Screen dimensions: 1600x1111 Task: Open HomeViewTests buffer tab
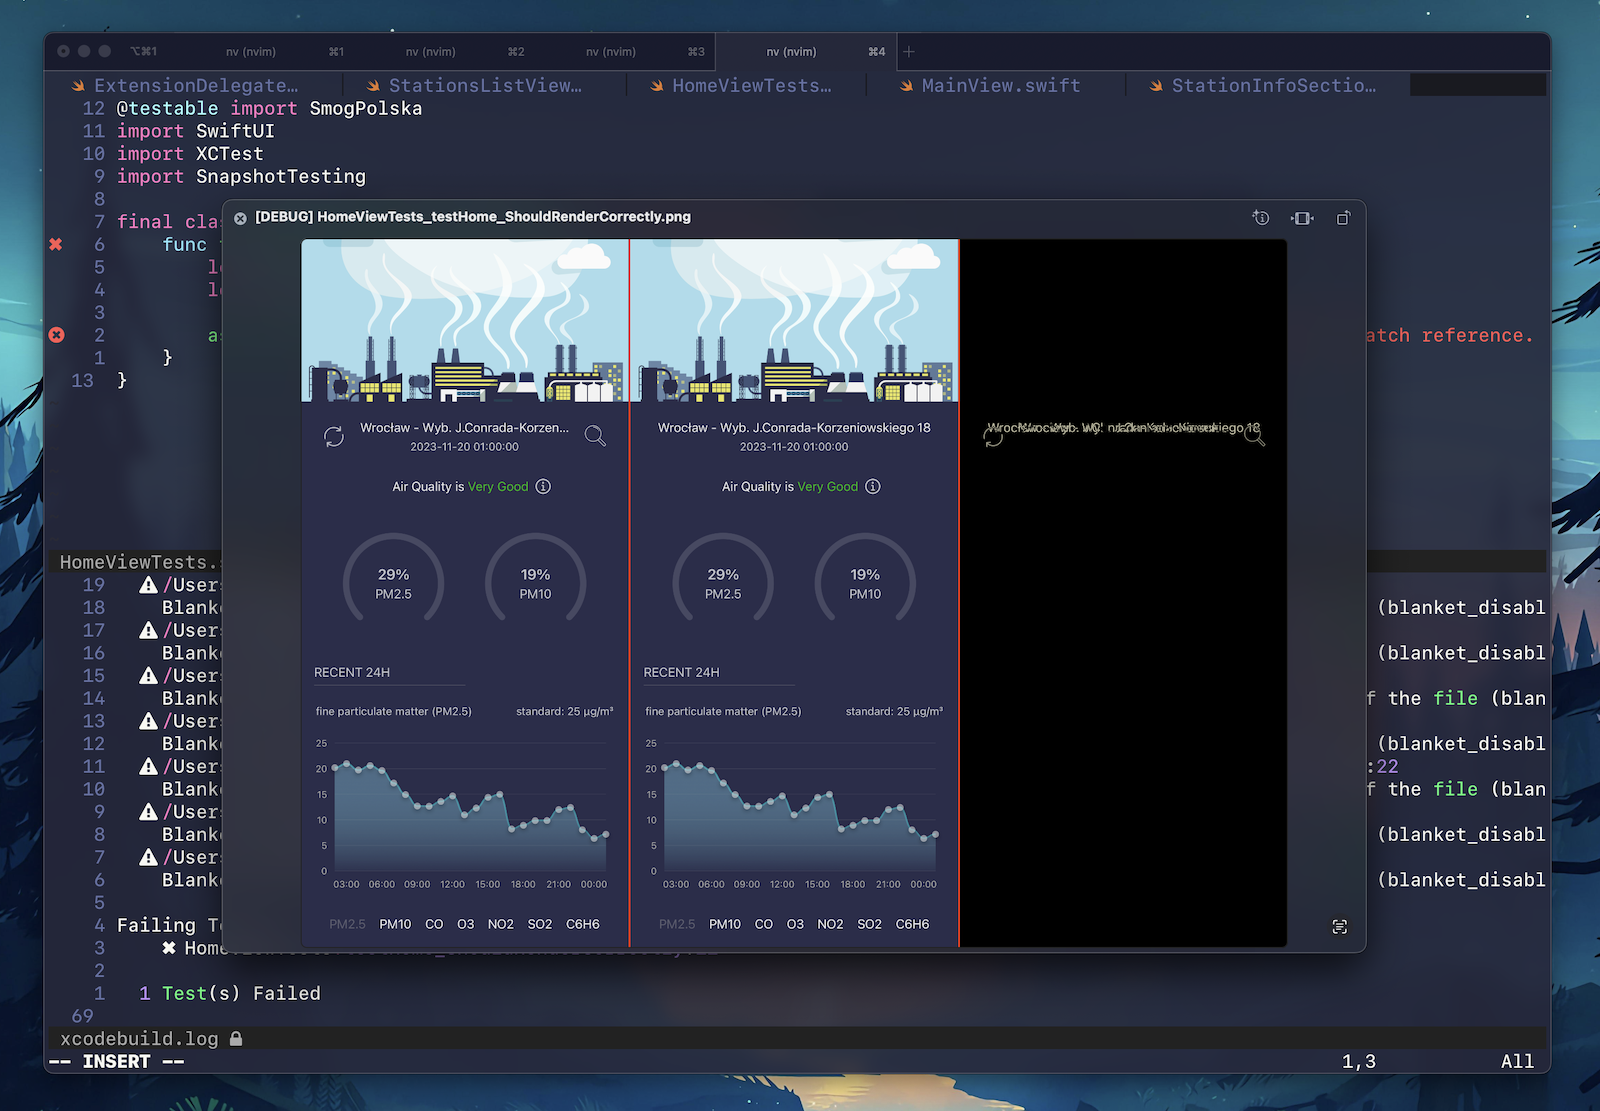[742, 86]
